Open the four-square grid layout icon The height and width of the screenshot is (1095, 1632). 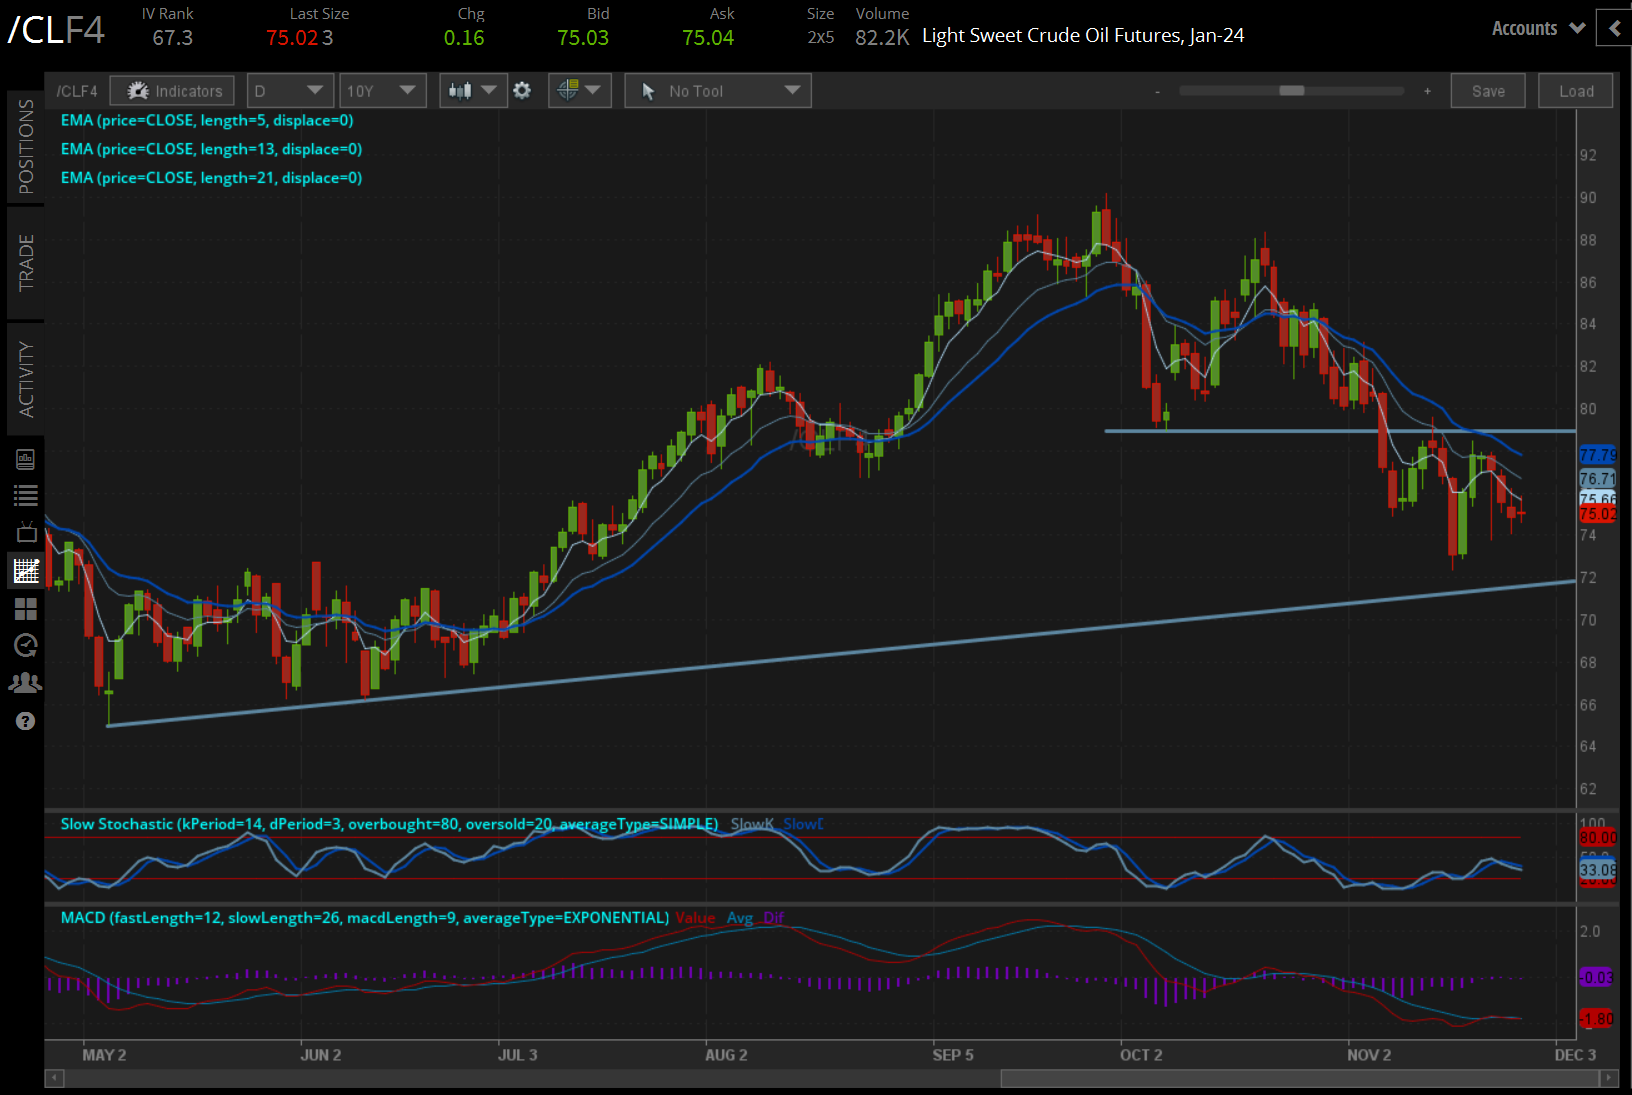coord(26,609)
